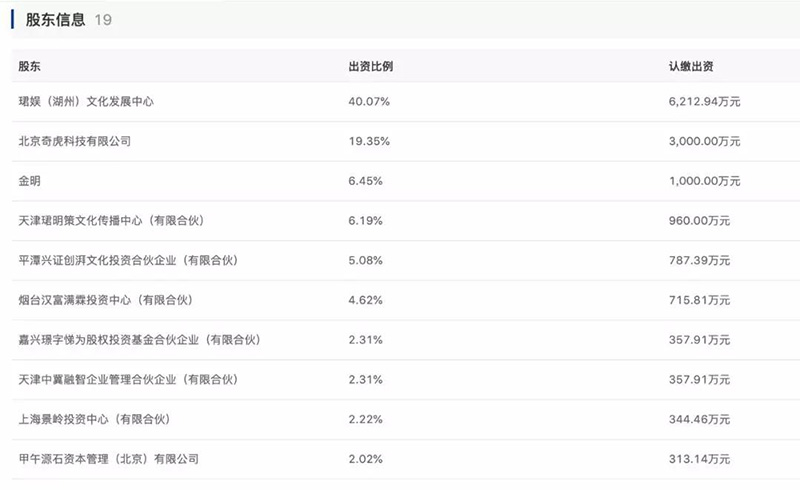Open 烟台汉富满霖投资中心（有限合伙）
The height and width of the screenshot is (490, 800).
pyautogui.click(x=106, y=300)
